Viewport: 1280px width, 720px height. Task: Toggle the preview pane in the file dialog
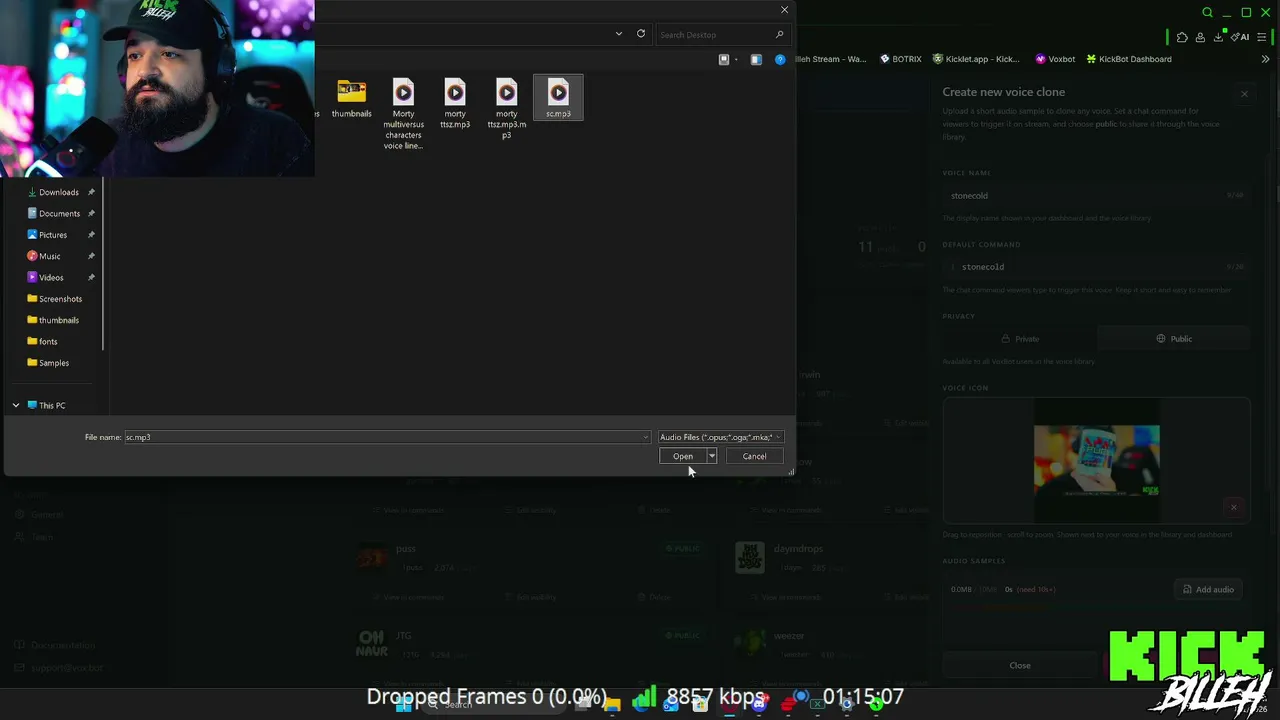(756, 60)
